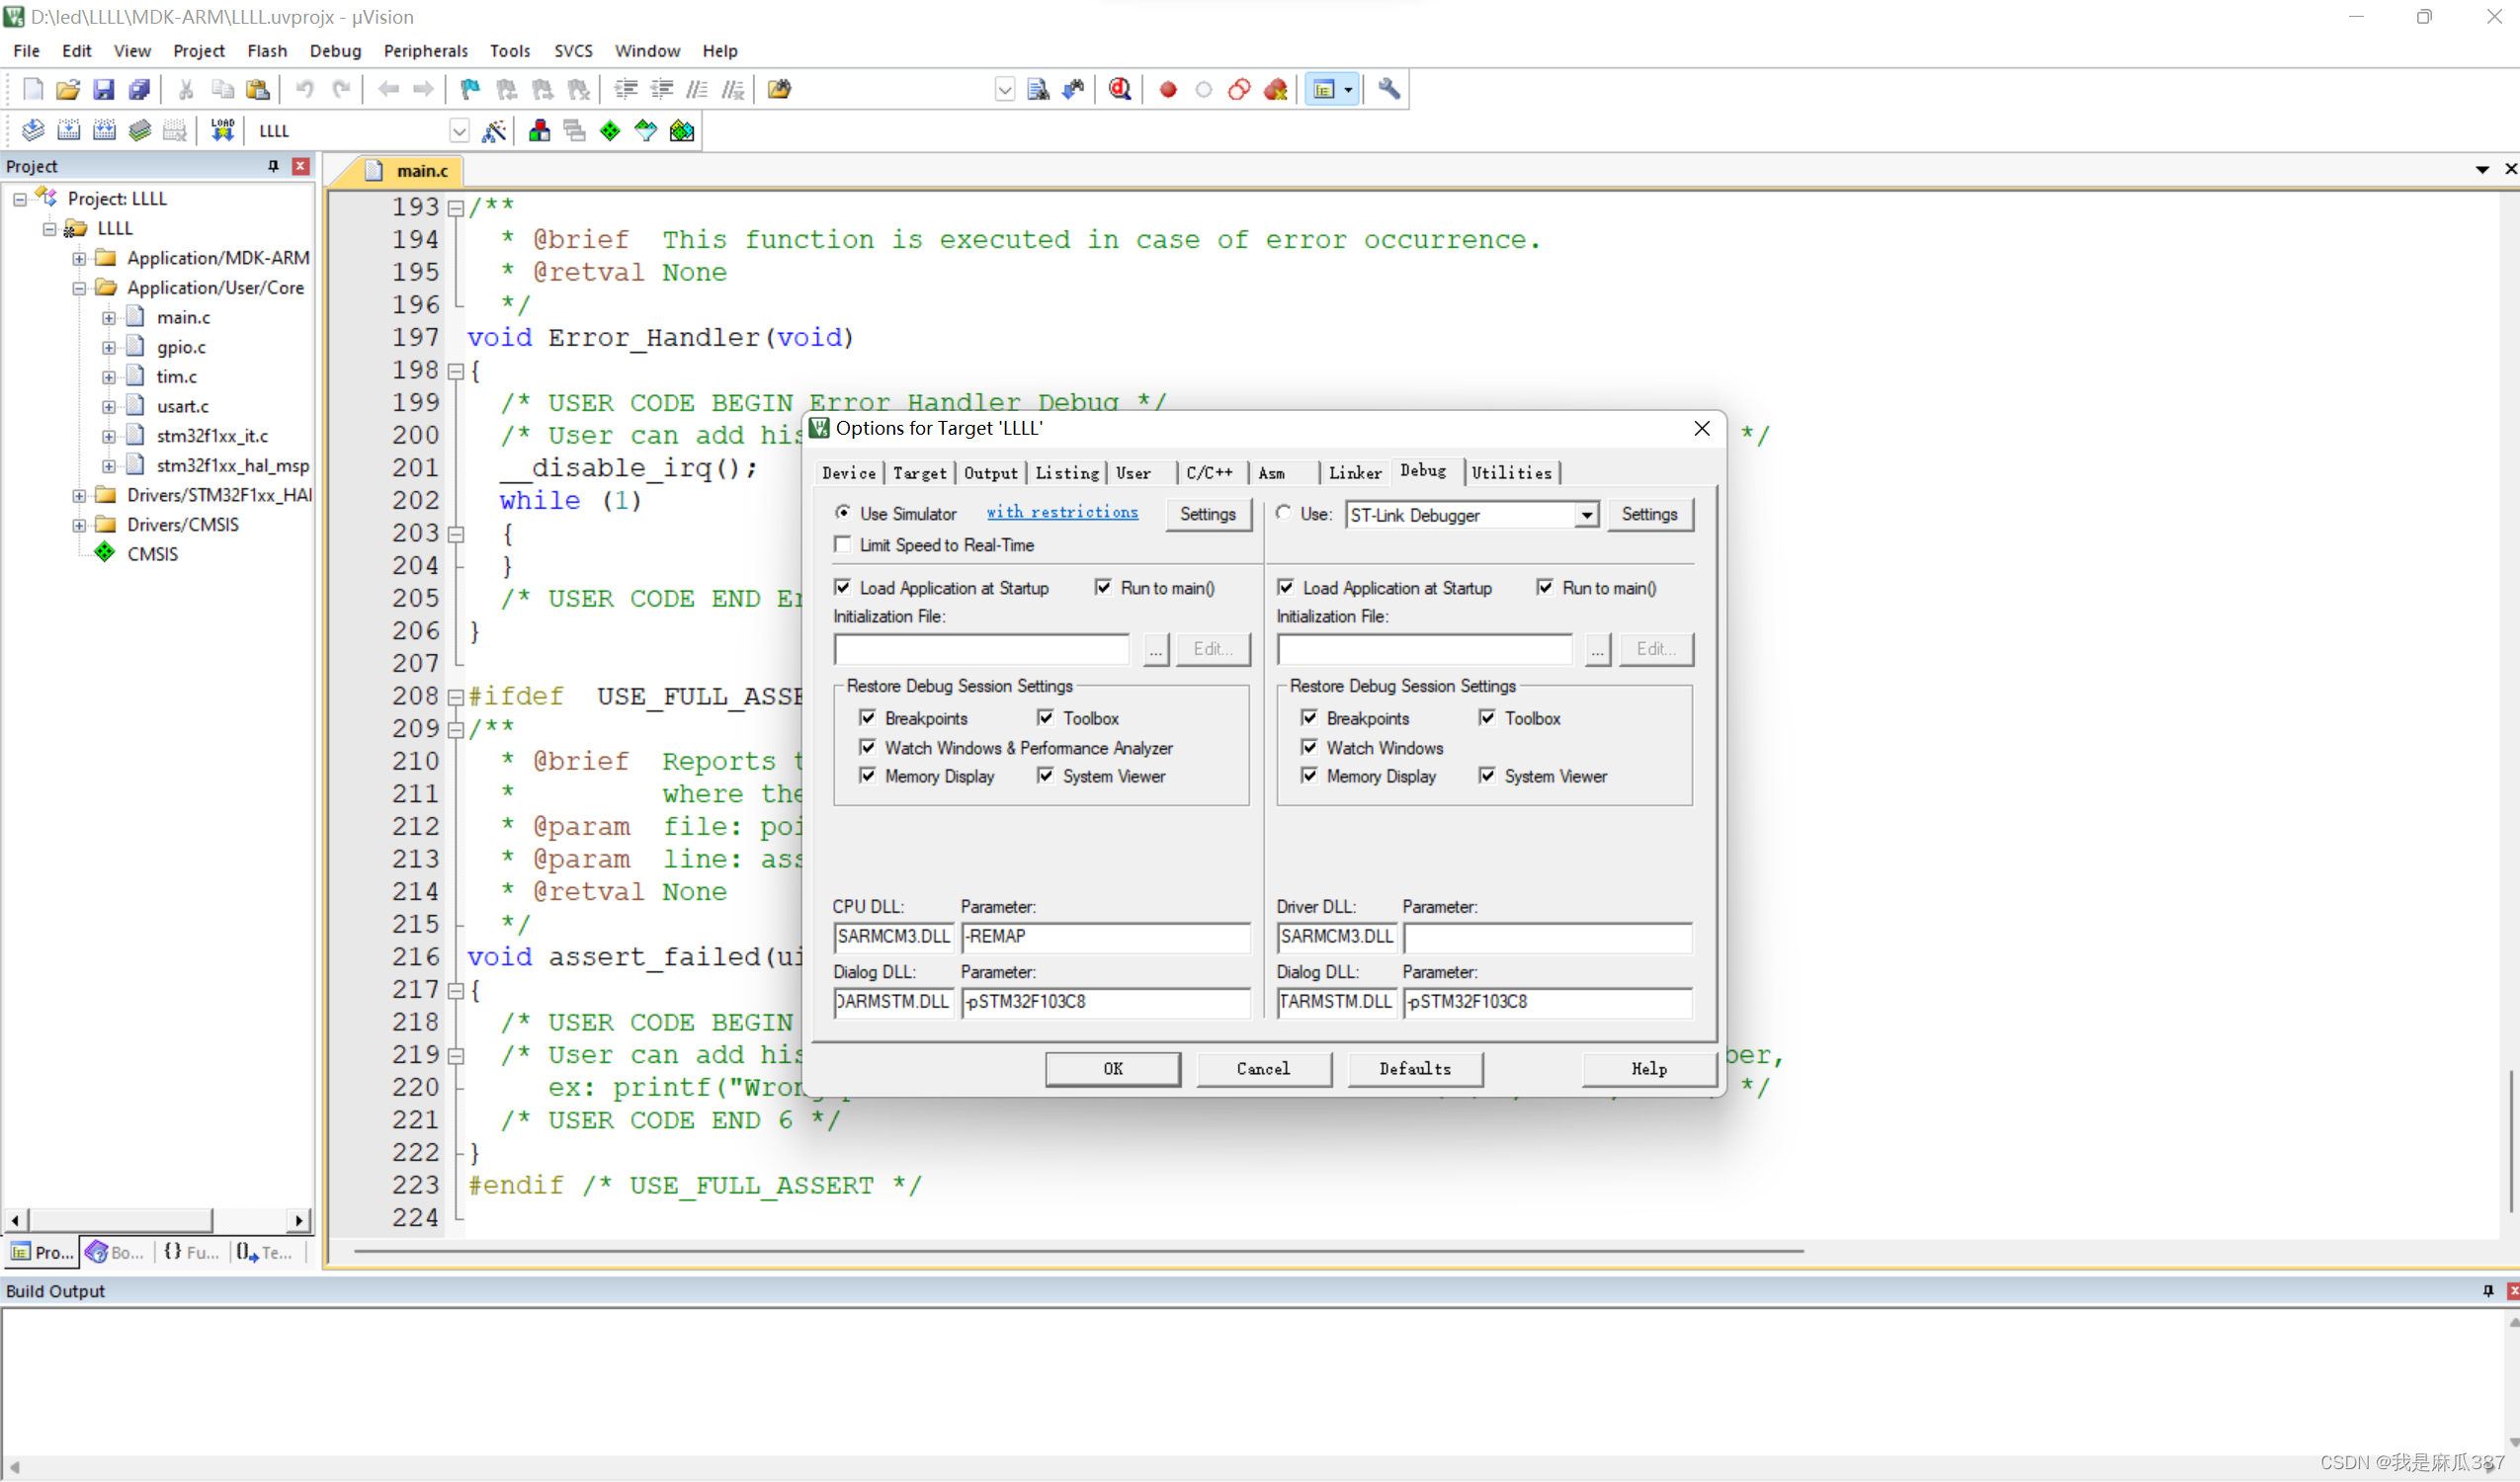Open the Options for Target magic wand icon
The image size is (2520, 1482).
coord(494,130)
